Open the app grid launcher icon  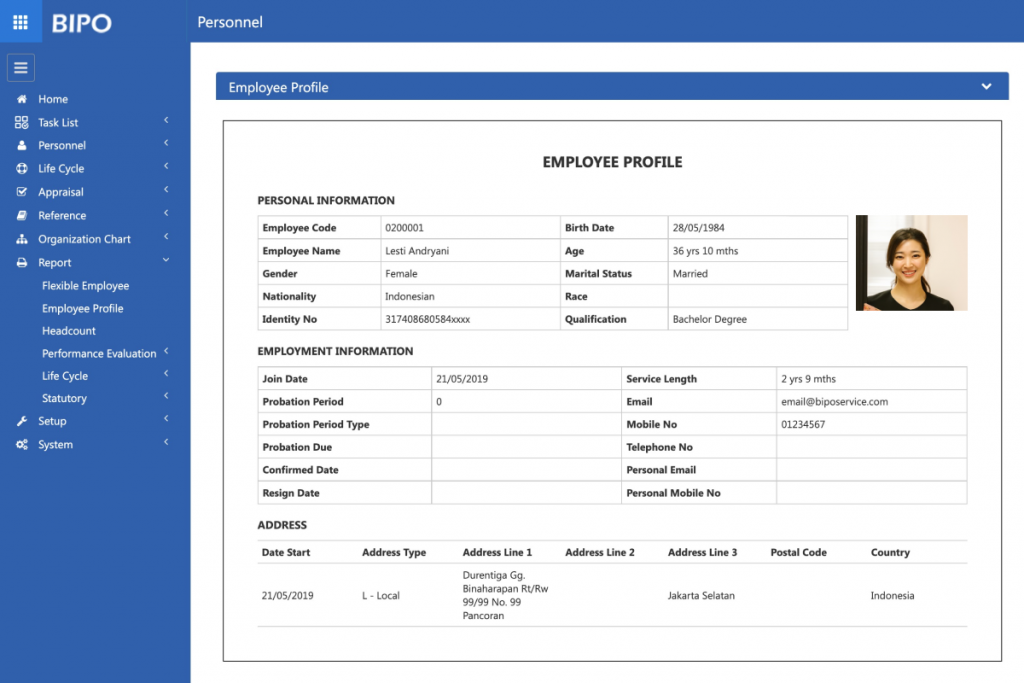pyautogui.click(x=20, y=21)
